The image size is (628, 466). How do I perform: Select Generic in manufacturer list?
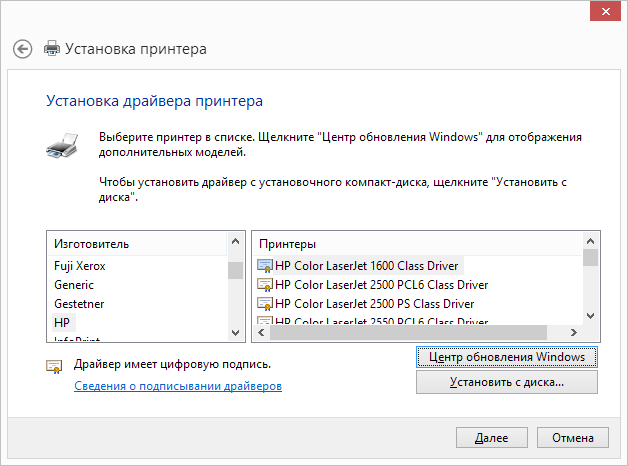point(73,285)
